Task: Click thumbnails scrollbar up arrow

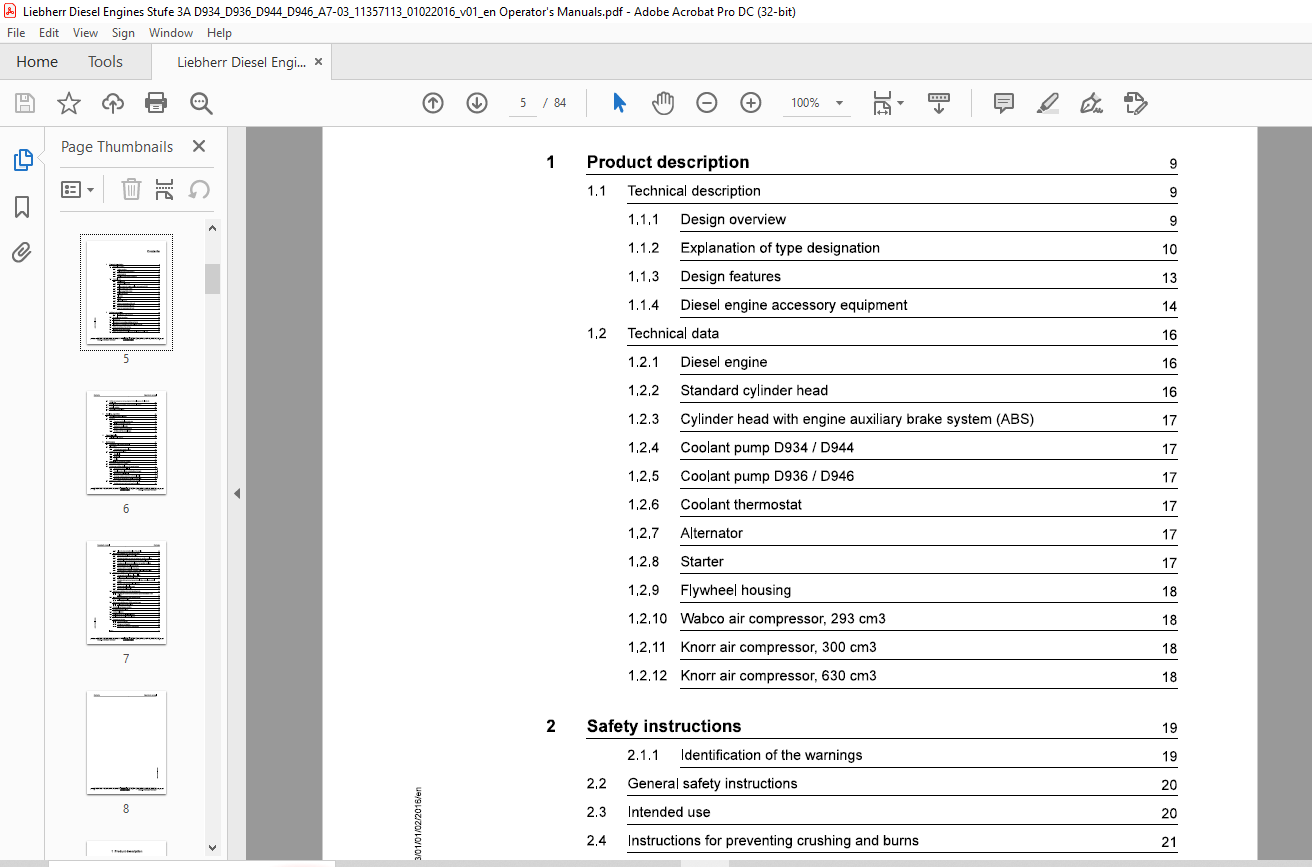Action: pyautogui.click(x=212, y=228)
